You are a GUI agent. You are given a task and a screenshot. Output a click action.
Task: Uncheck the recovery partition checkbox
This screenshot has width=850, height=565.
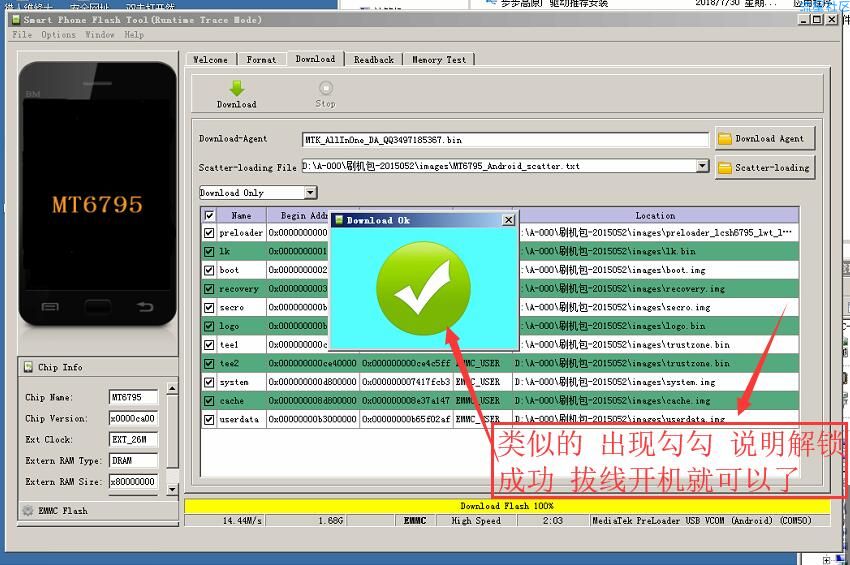(x=209, y=289)
